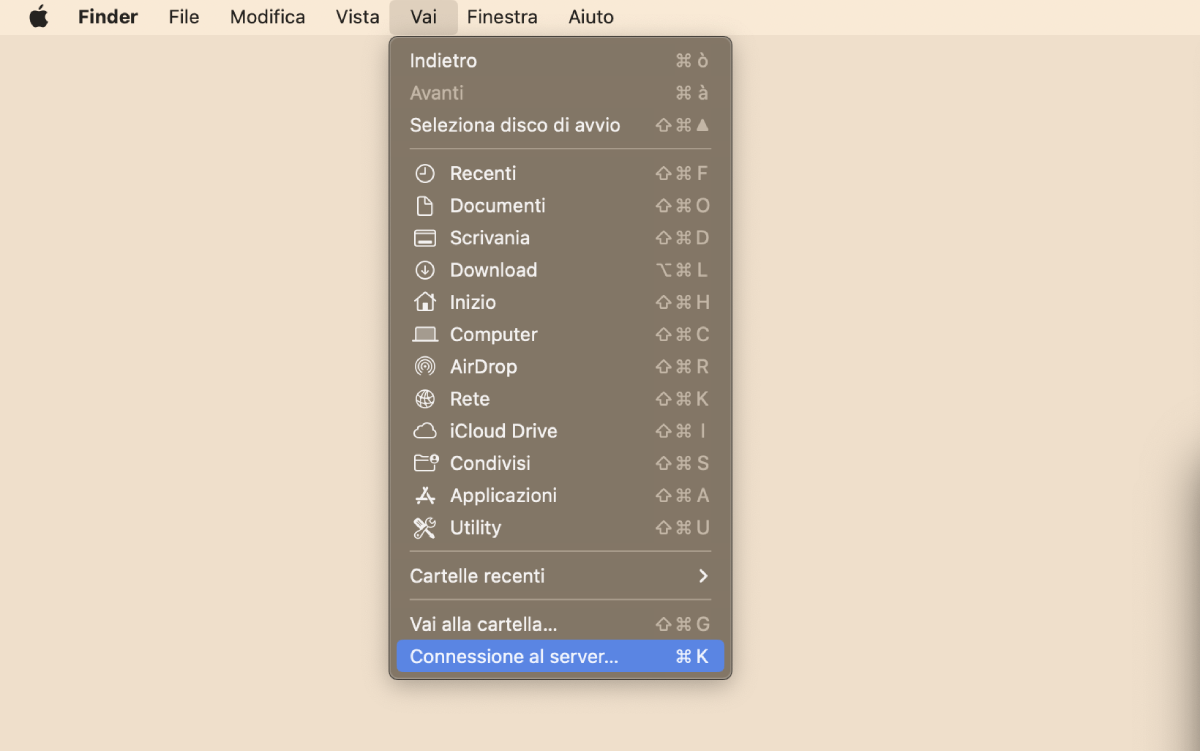Click the Condivisi label
1200x751 pixels.
[x=491, y=463]
